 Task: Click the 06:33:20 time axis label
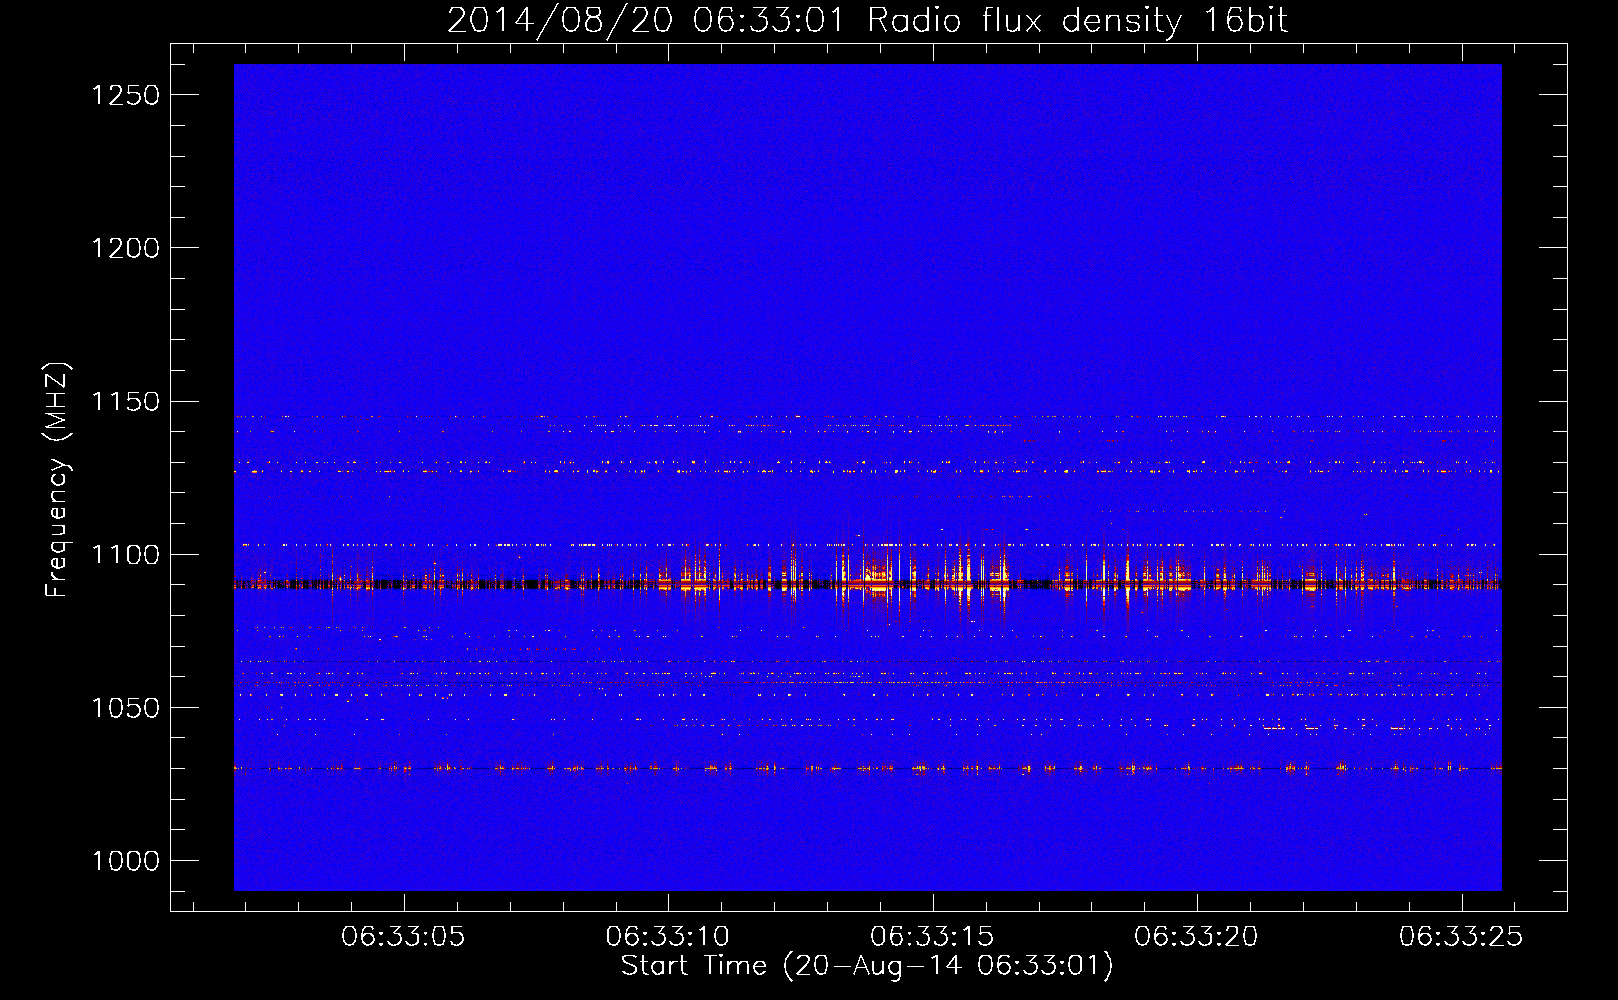1196,937
